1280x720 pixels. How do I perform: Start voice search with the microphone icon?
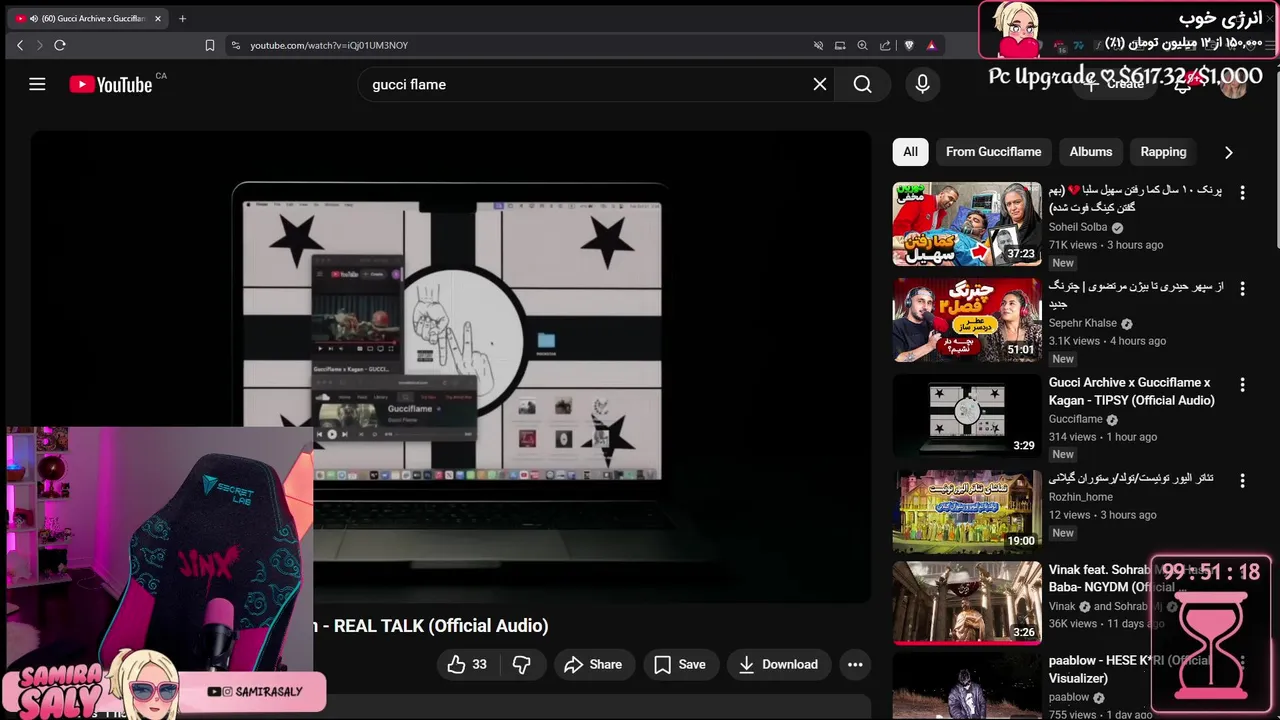(922, 84)
